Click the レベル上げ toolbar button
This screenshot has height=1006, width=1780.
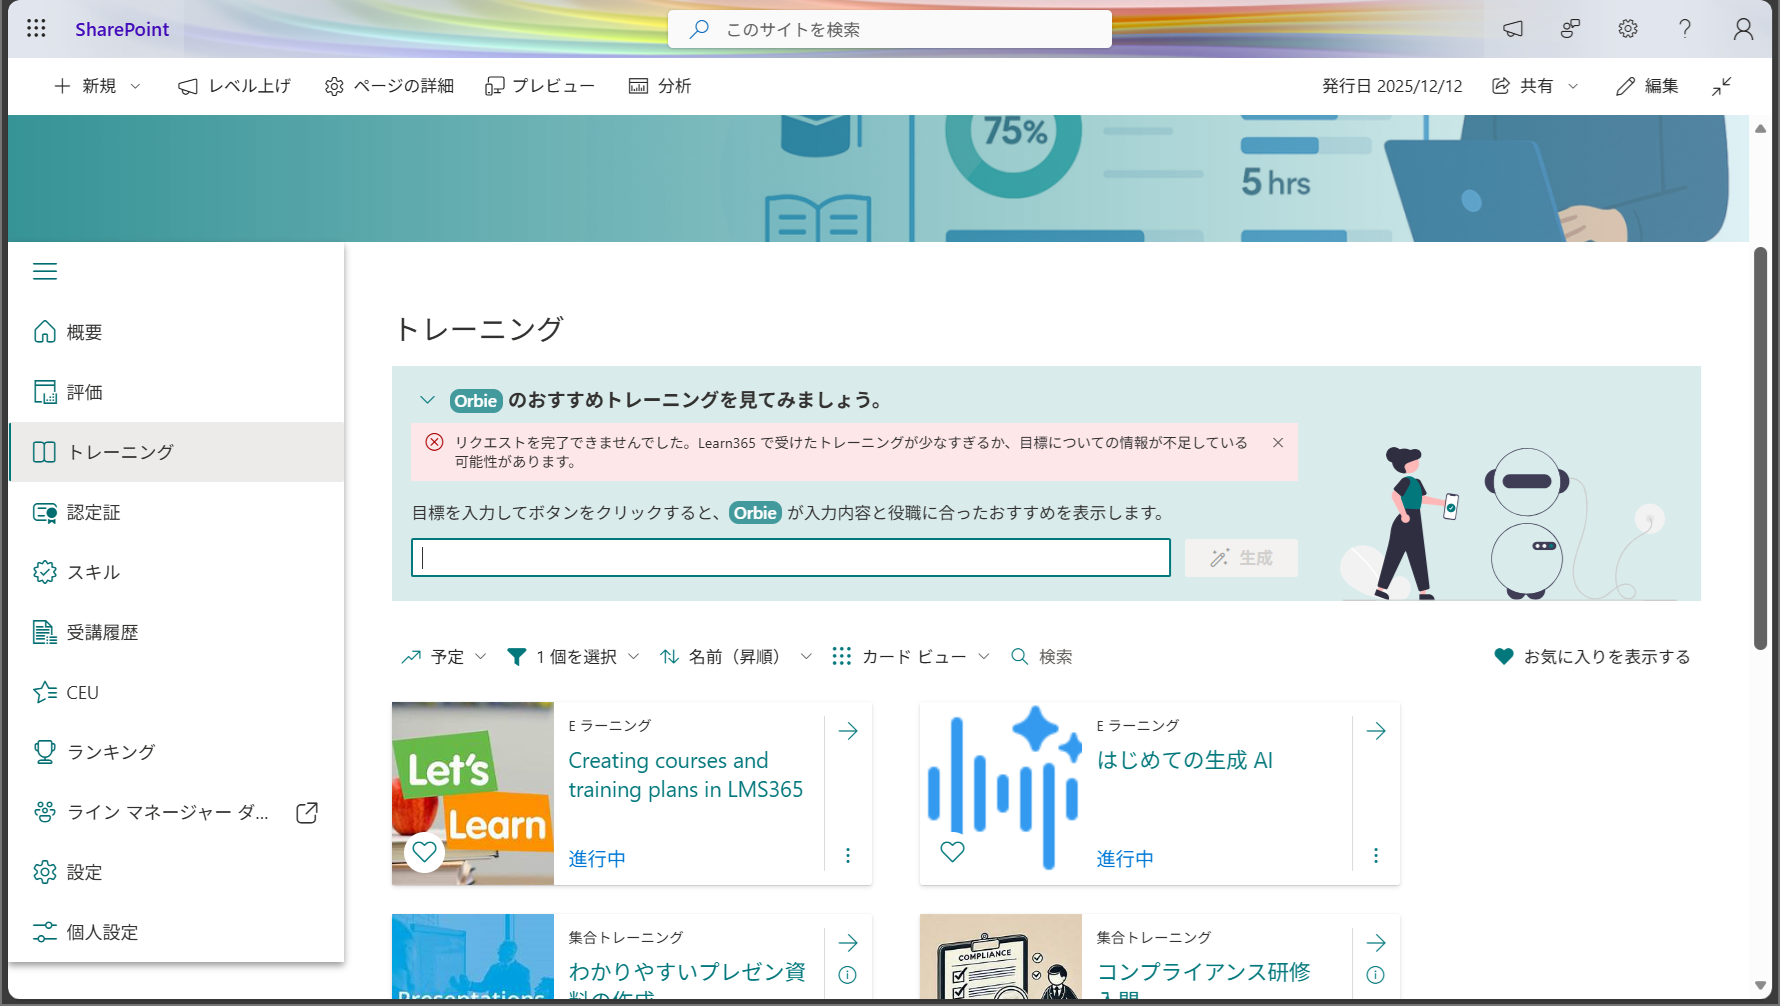pos(234,86)
